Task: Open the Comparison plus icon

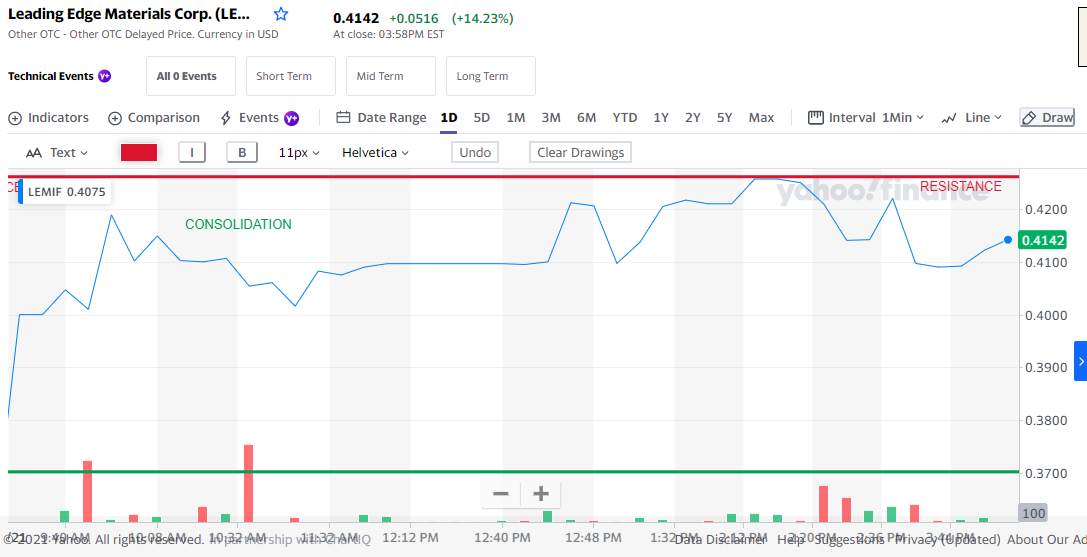Action: pos(115,118)
